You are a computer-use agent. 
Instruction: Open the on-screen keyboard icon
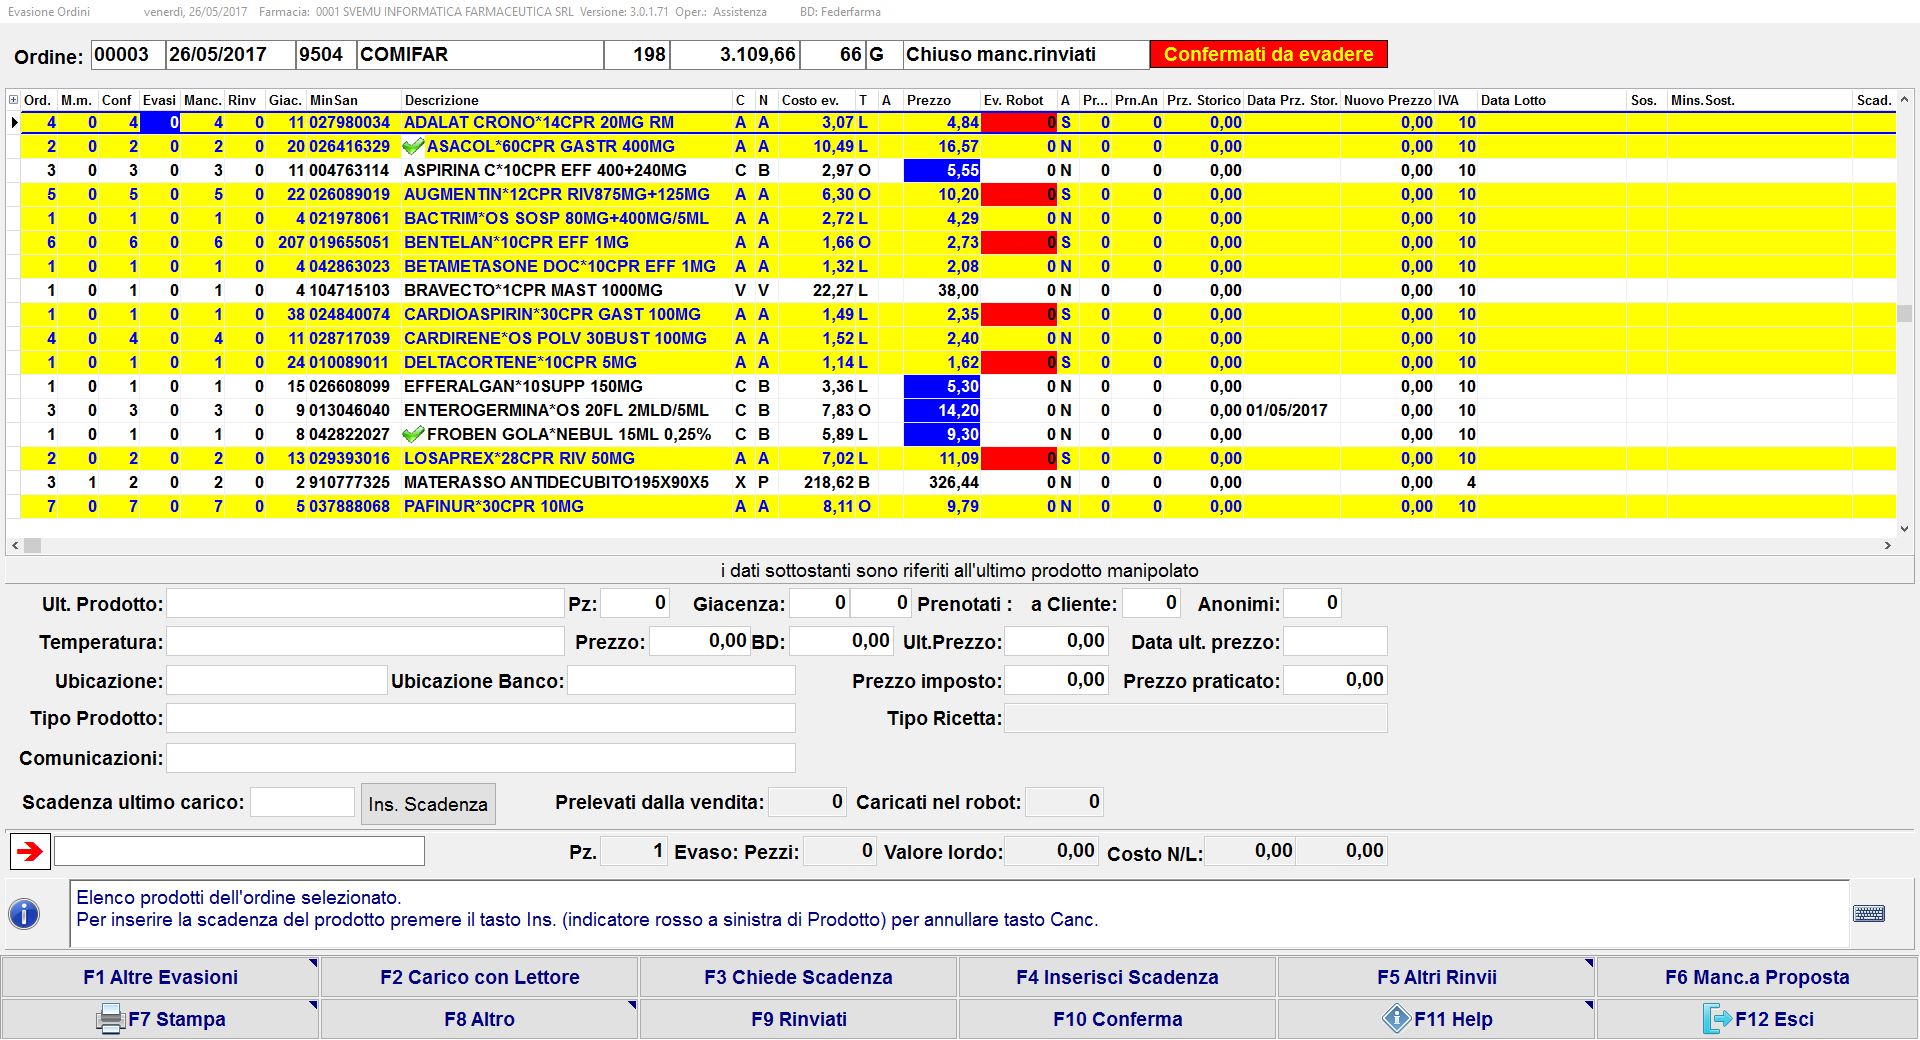pos(1868,913)
